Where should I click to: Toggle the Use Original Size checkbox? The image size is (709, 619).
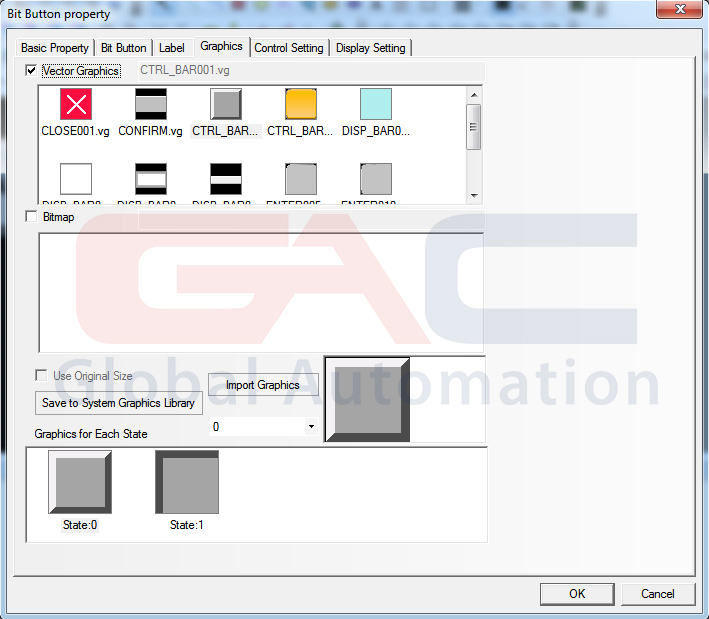(x=41, y=375)
